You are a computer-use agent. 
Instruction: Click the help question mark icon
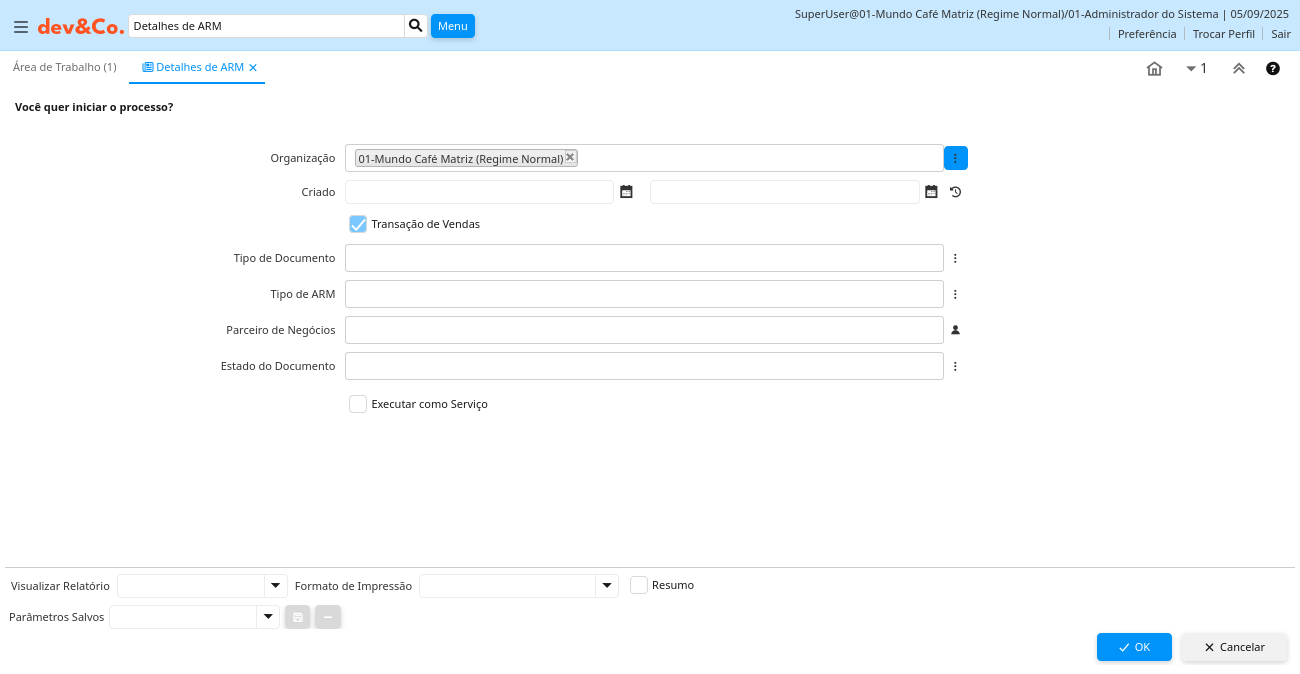1273,69
